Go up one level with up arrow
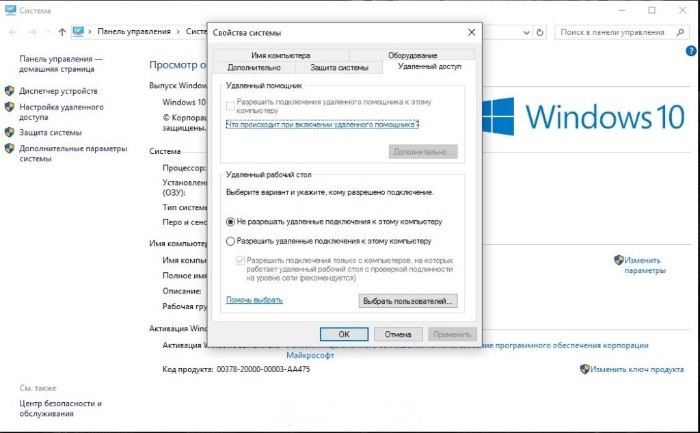 62,32
